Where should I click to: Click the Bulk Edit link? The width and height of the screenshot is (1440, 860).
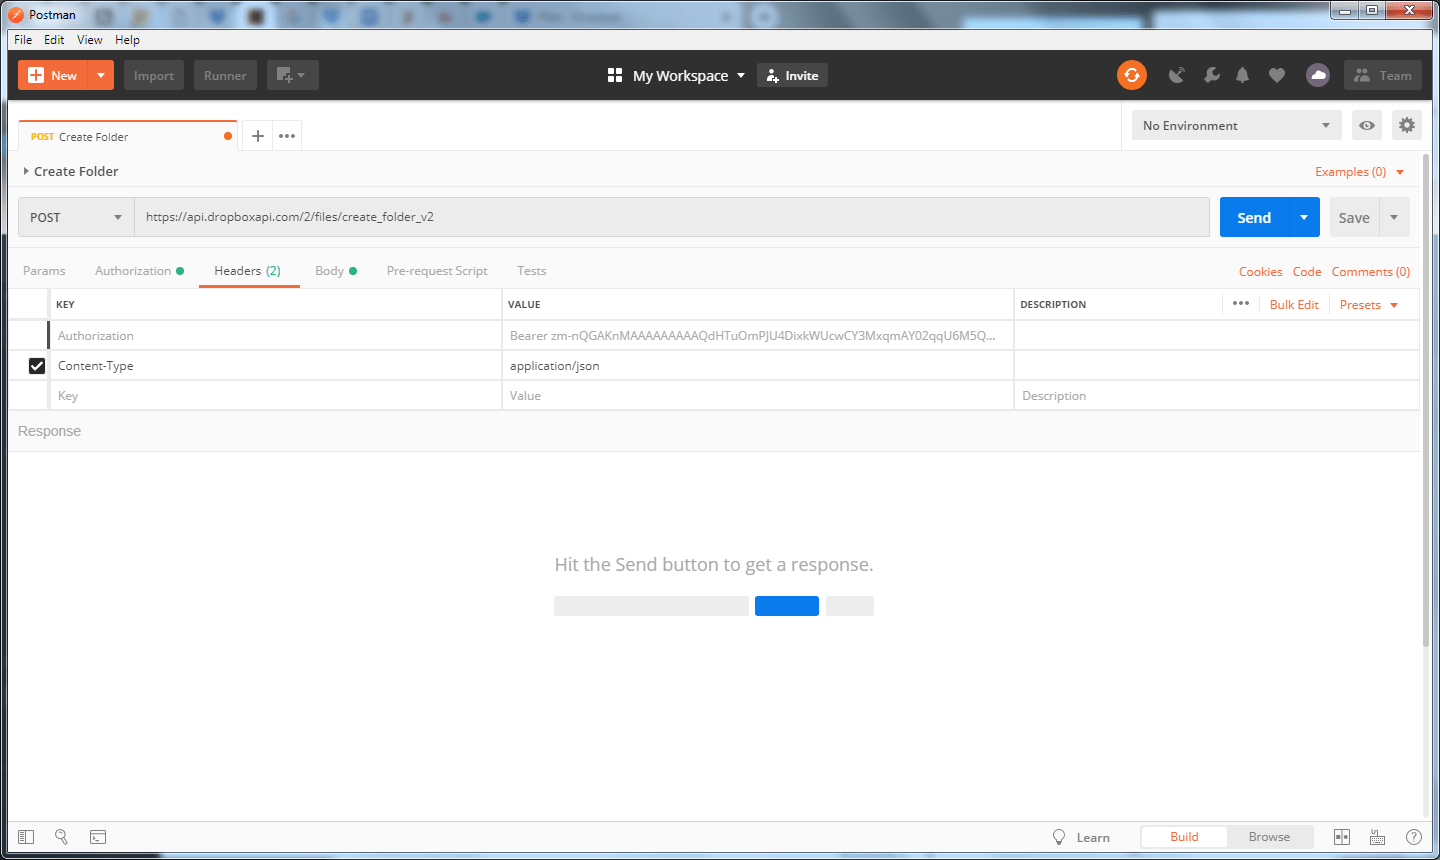[x=1294, y=304]
